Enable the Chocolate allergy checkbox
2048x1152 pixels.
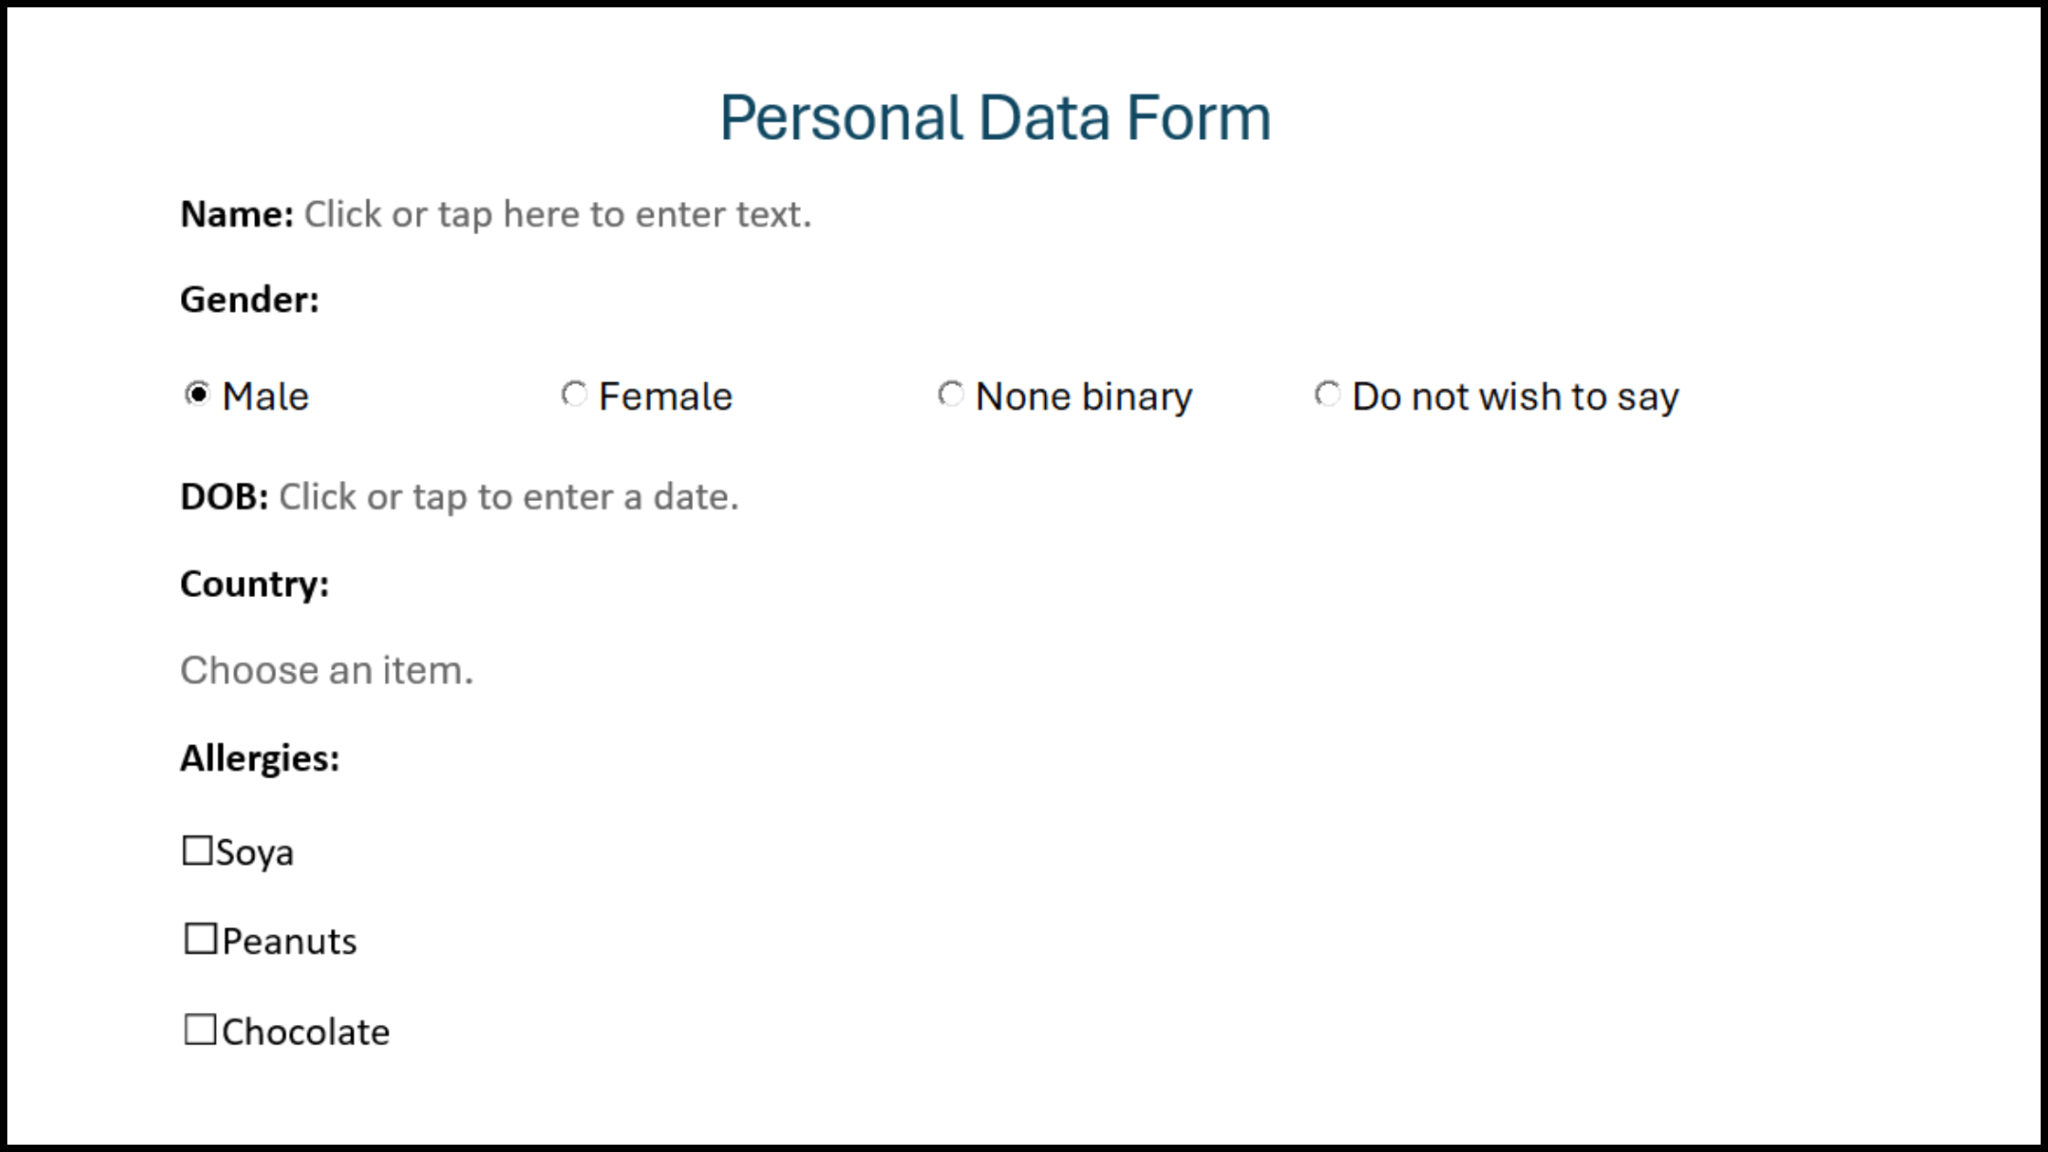pos(198,1030)
